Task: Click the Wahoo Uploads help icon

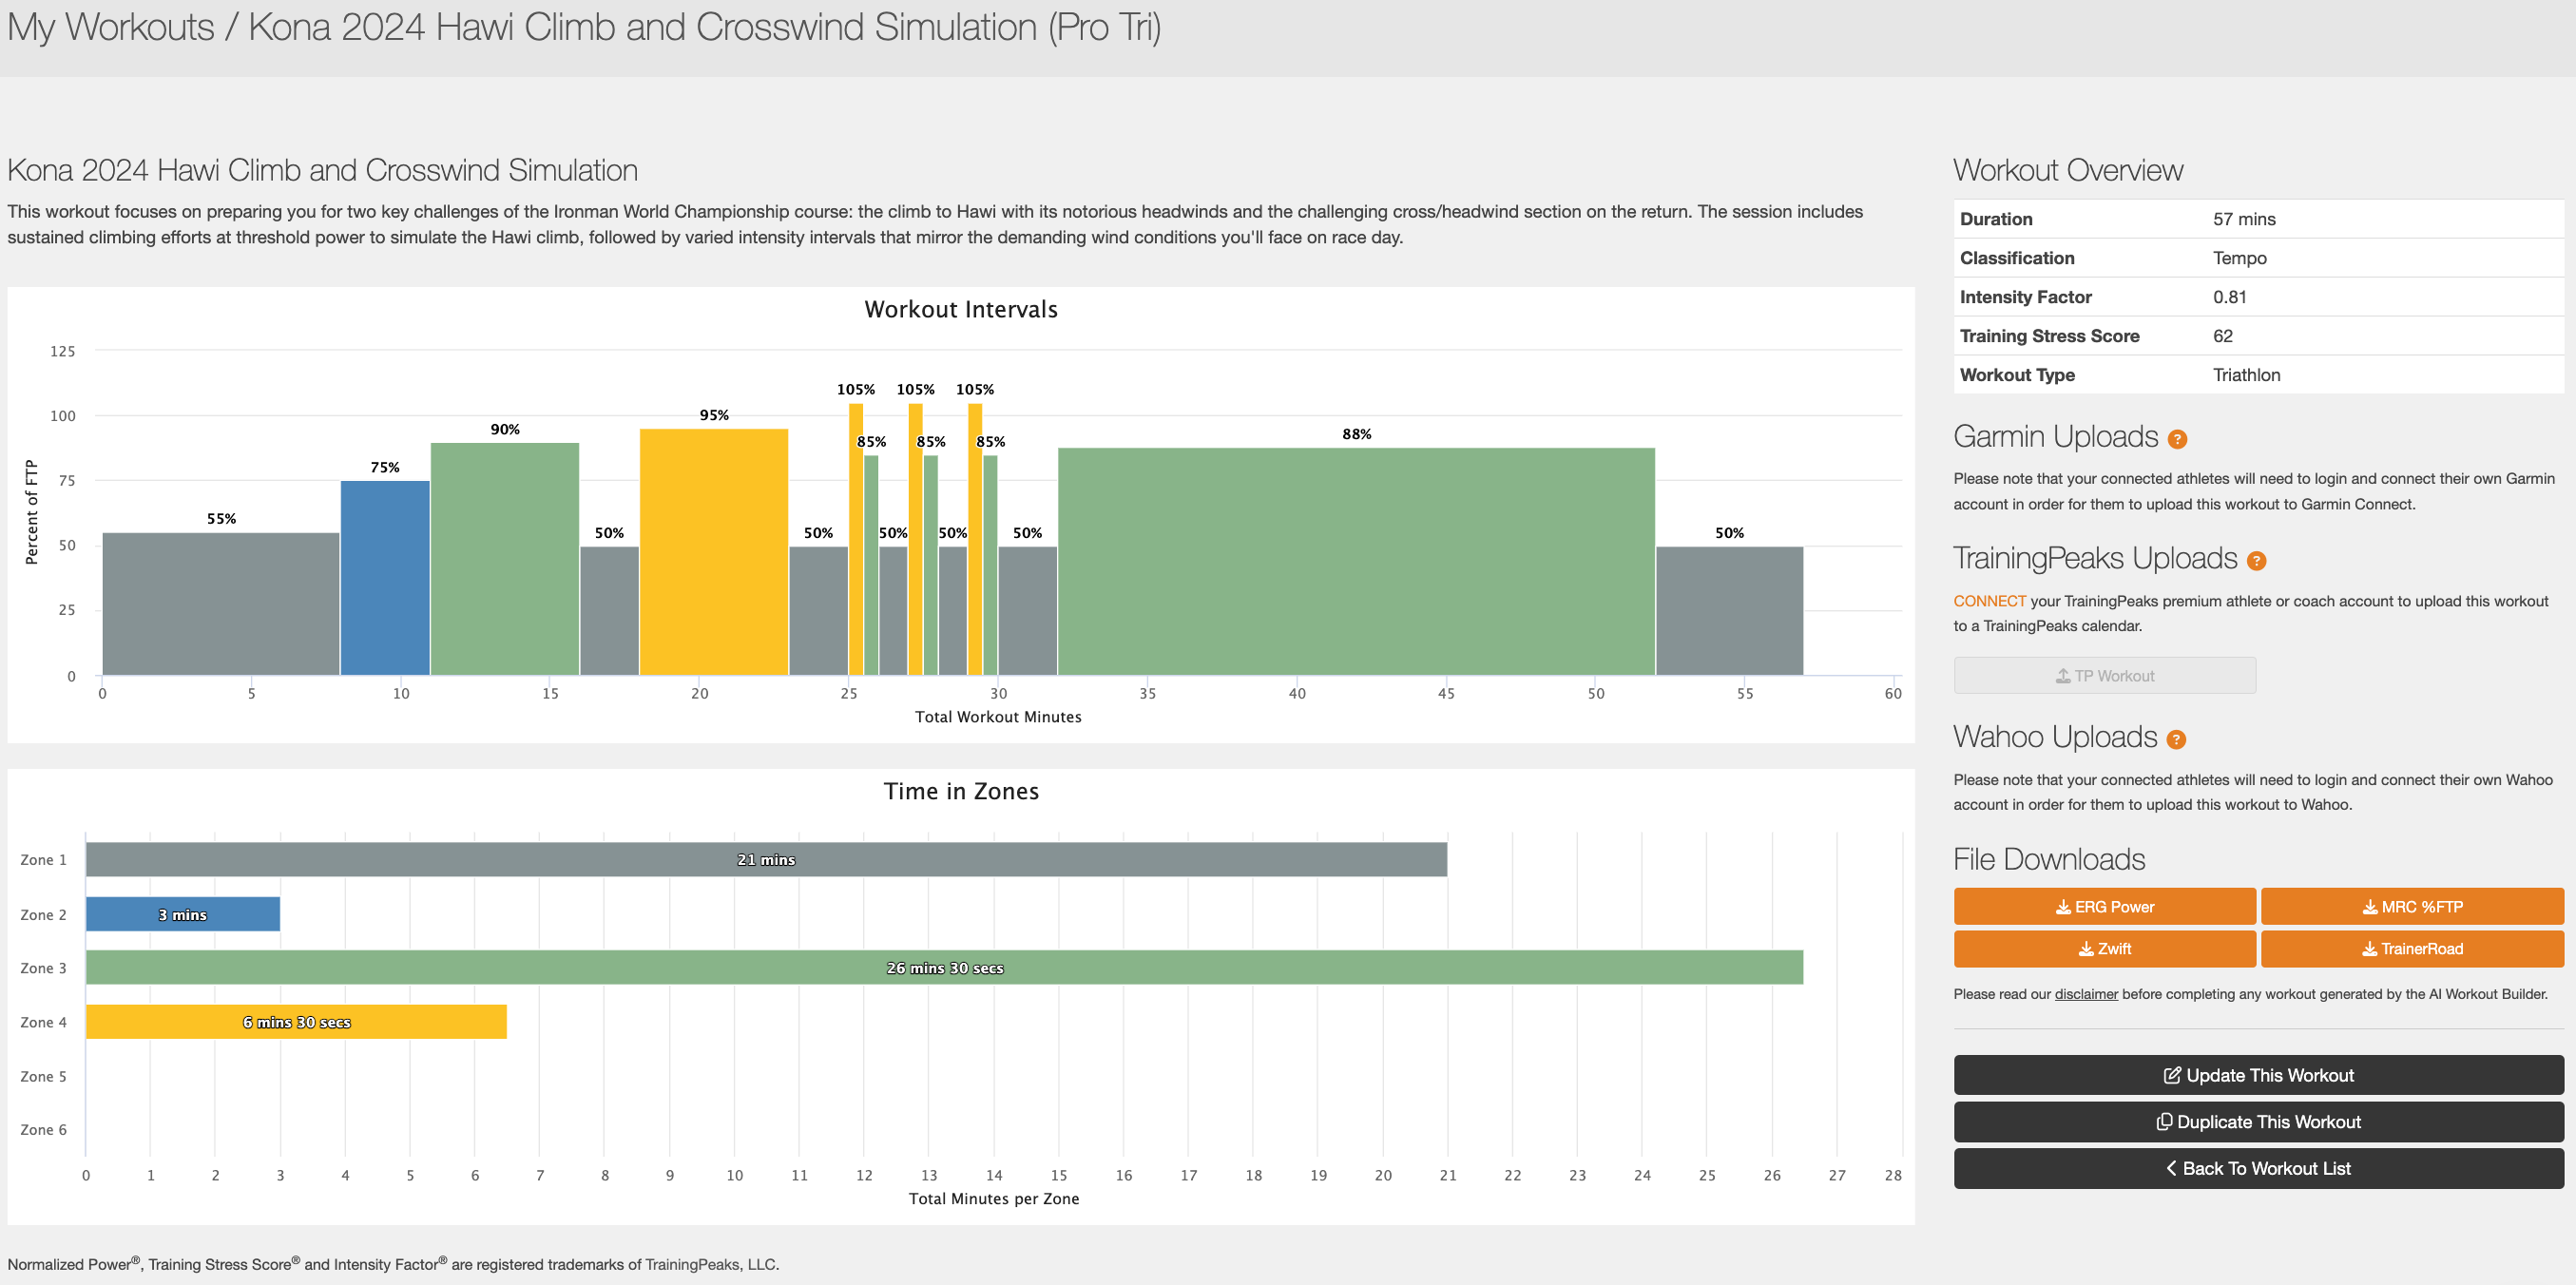Action: [x=2175, y=738]
